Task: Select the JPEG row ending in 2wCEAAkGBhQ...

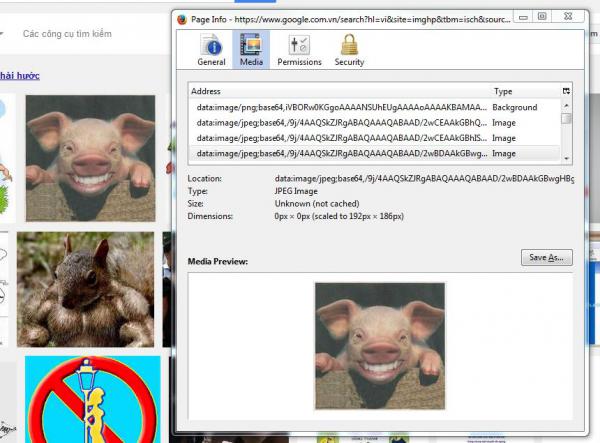Action: pos(374,123)
